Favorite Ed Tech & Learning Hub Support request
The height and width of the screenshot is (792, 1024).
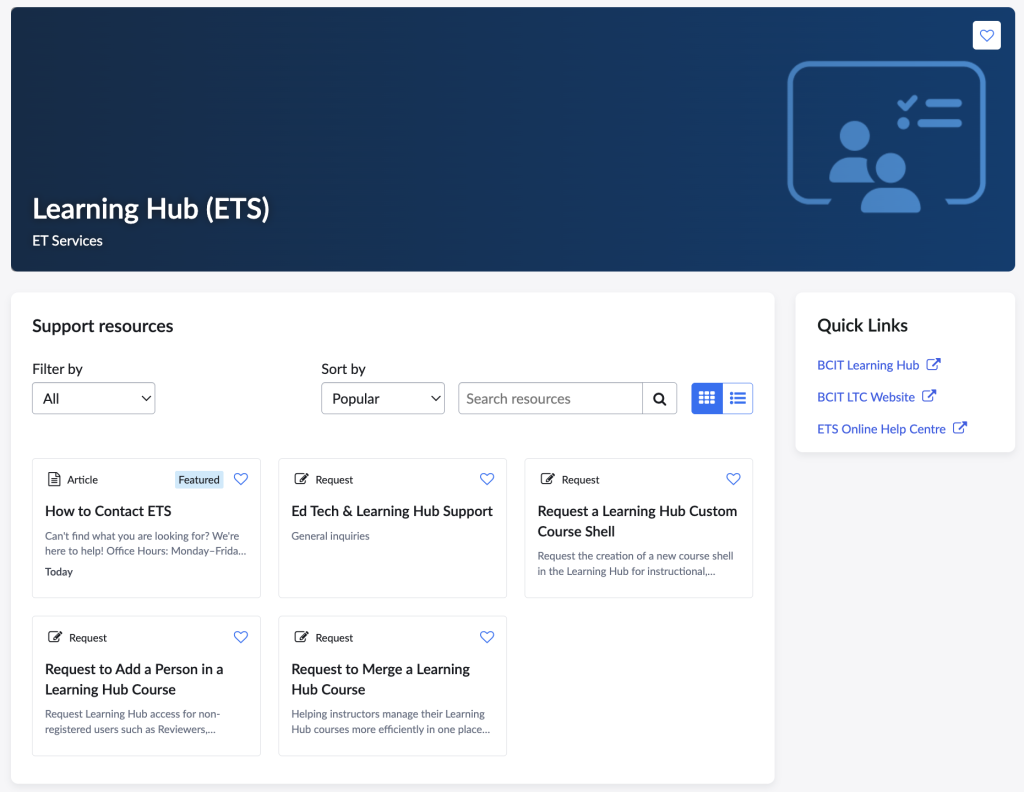tap(487, 479)
